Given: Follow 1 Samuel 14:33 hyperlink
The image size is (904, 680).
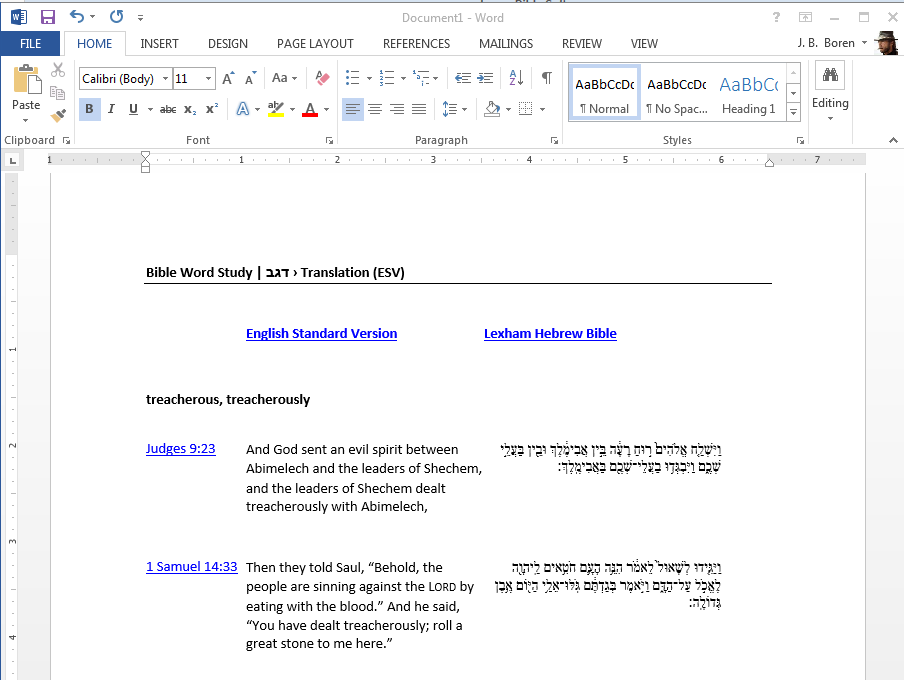Looking at the screenshot, I should coord(191,567).
